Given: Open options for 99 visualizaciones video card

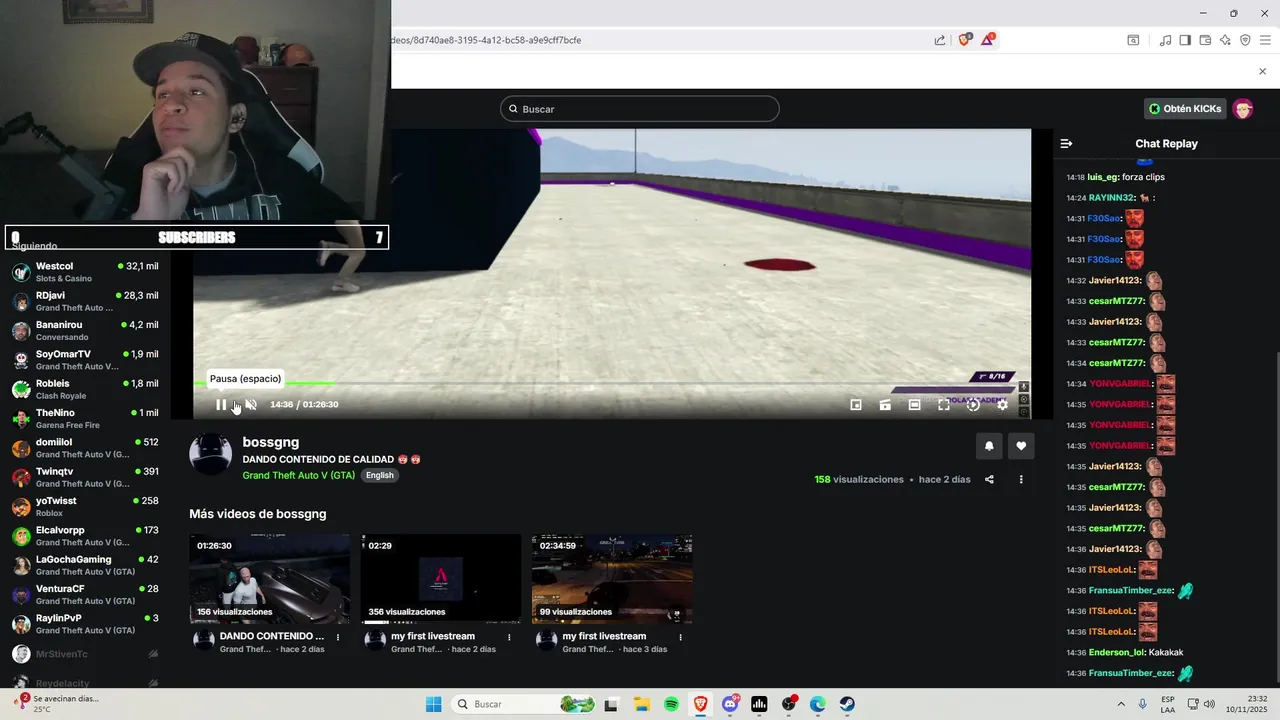Looking at the screenshot, I should click(x=680, y=637).
